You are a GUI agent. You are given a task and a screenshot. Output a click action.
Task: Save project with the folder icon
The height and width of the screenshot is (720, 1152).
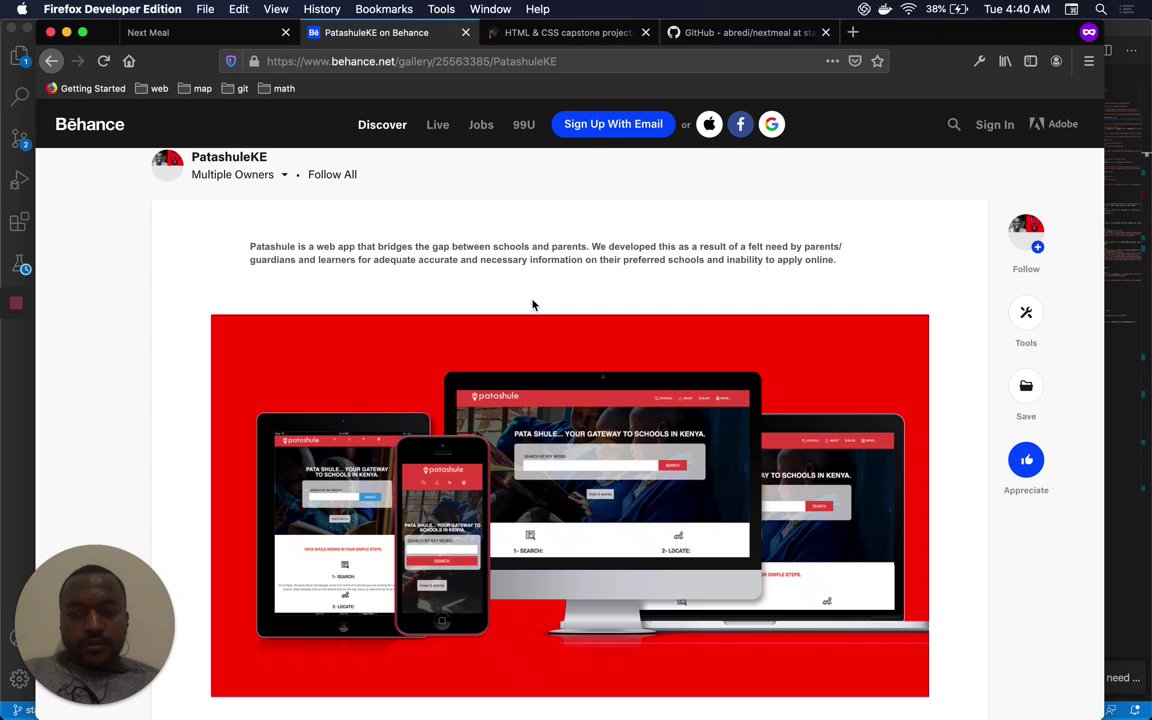pyautogui.click(x=1026, y=386)
